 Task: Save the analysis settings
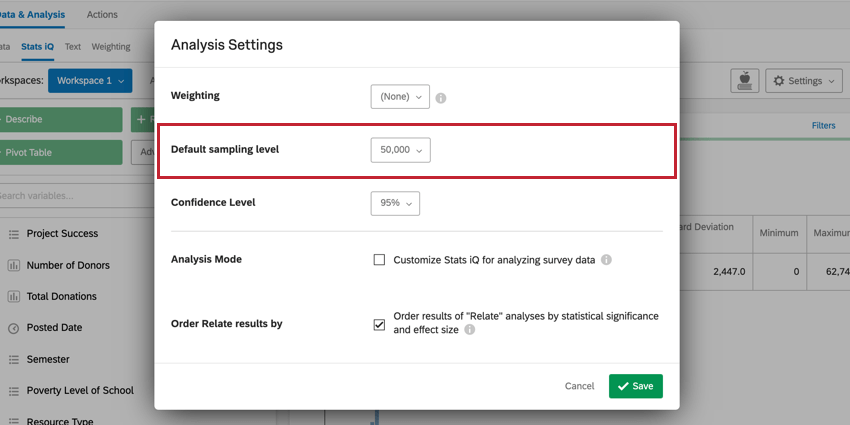(635, 386)
